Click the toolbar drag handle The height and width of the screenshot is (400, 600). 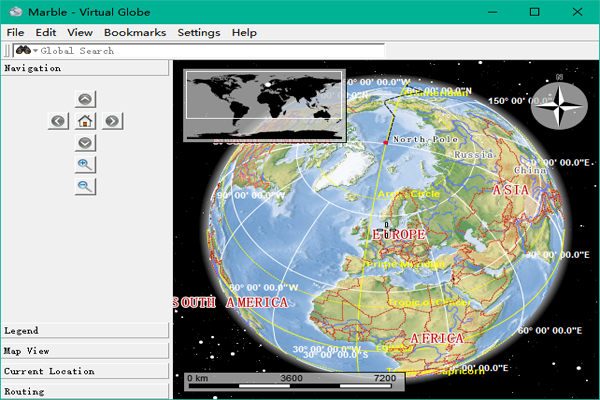(x=7, y=51)
